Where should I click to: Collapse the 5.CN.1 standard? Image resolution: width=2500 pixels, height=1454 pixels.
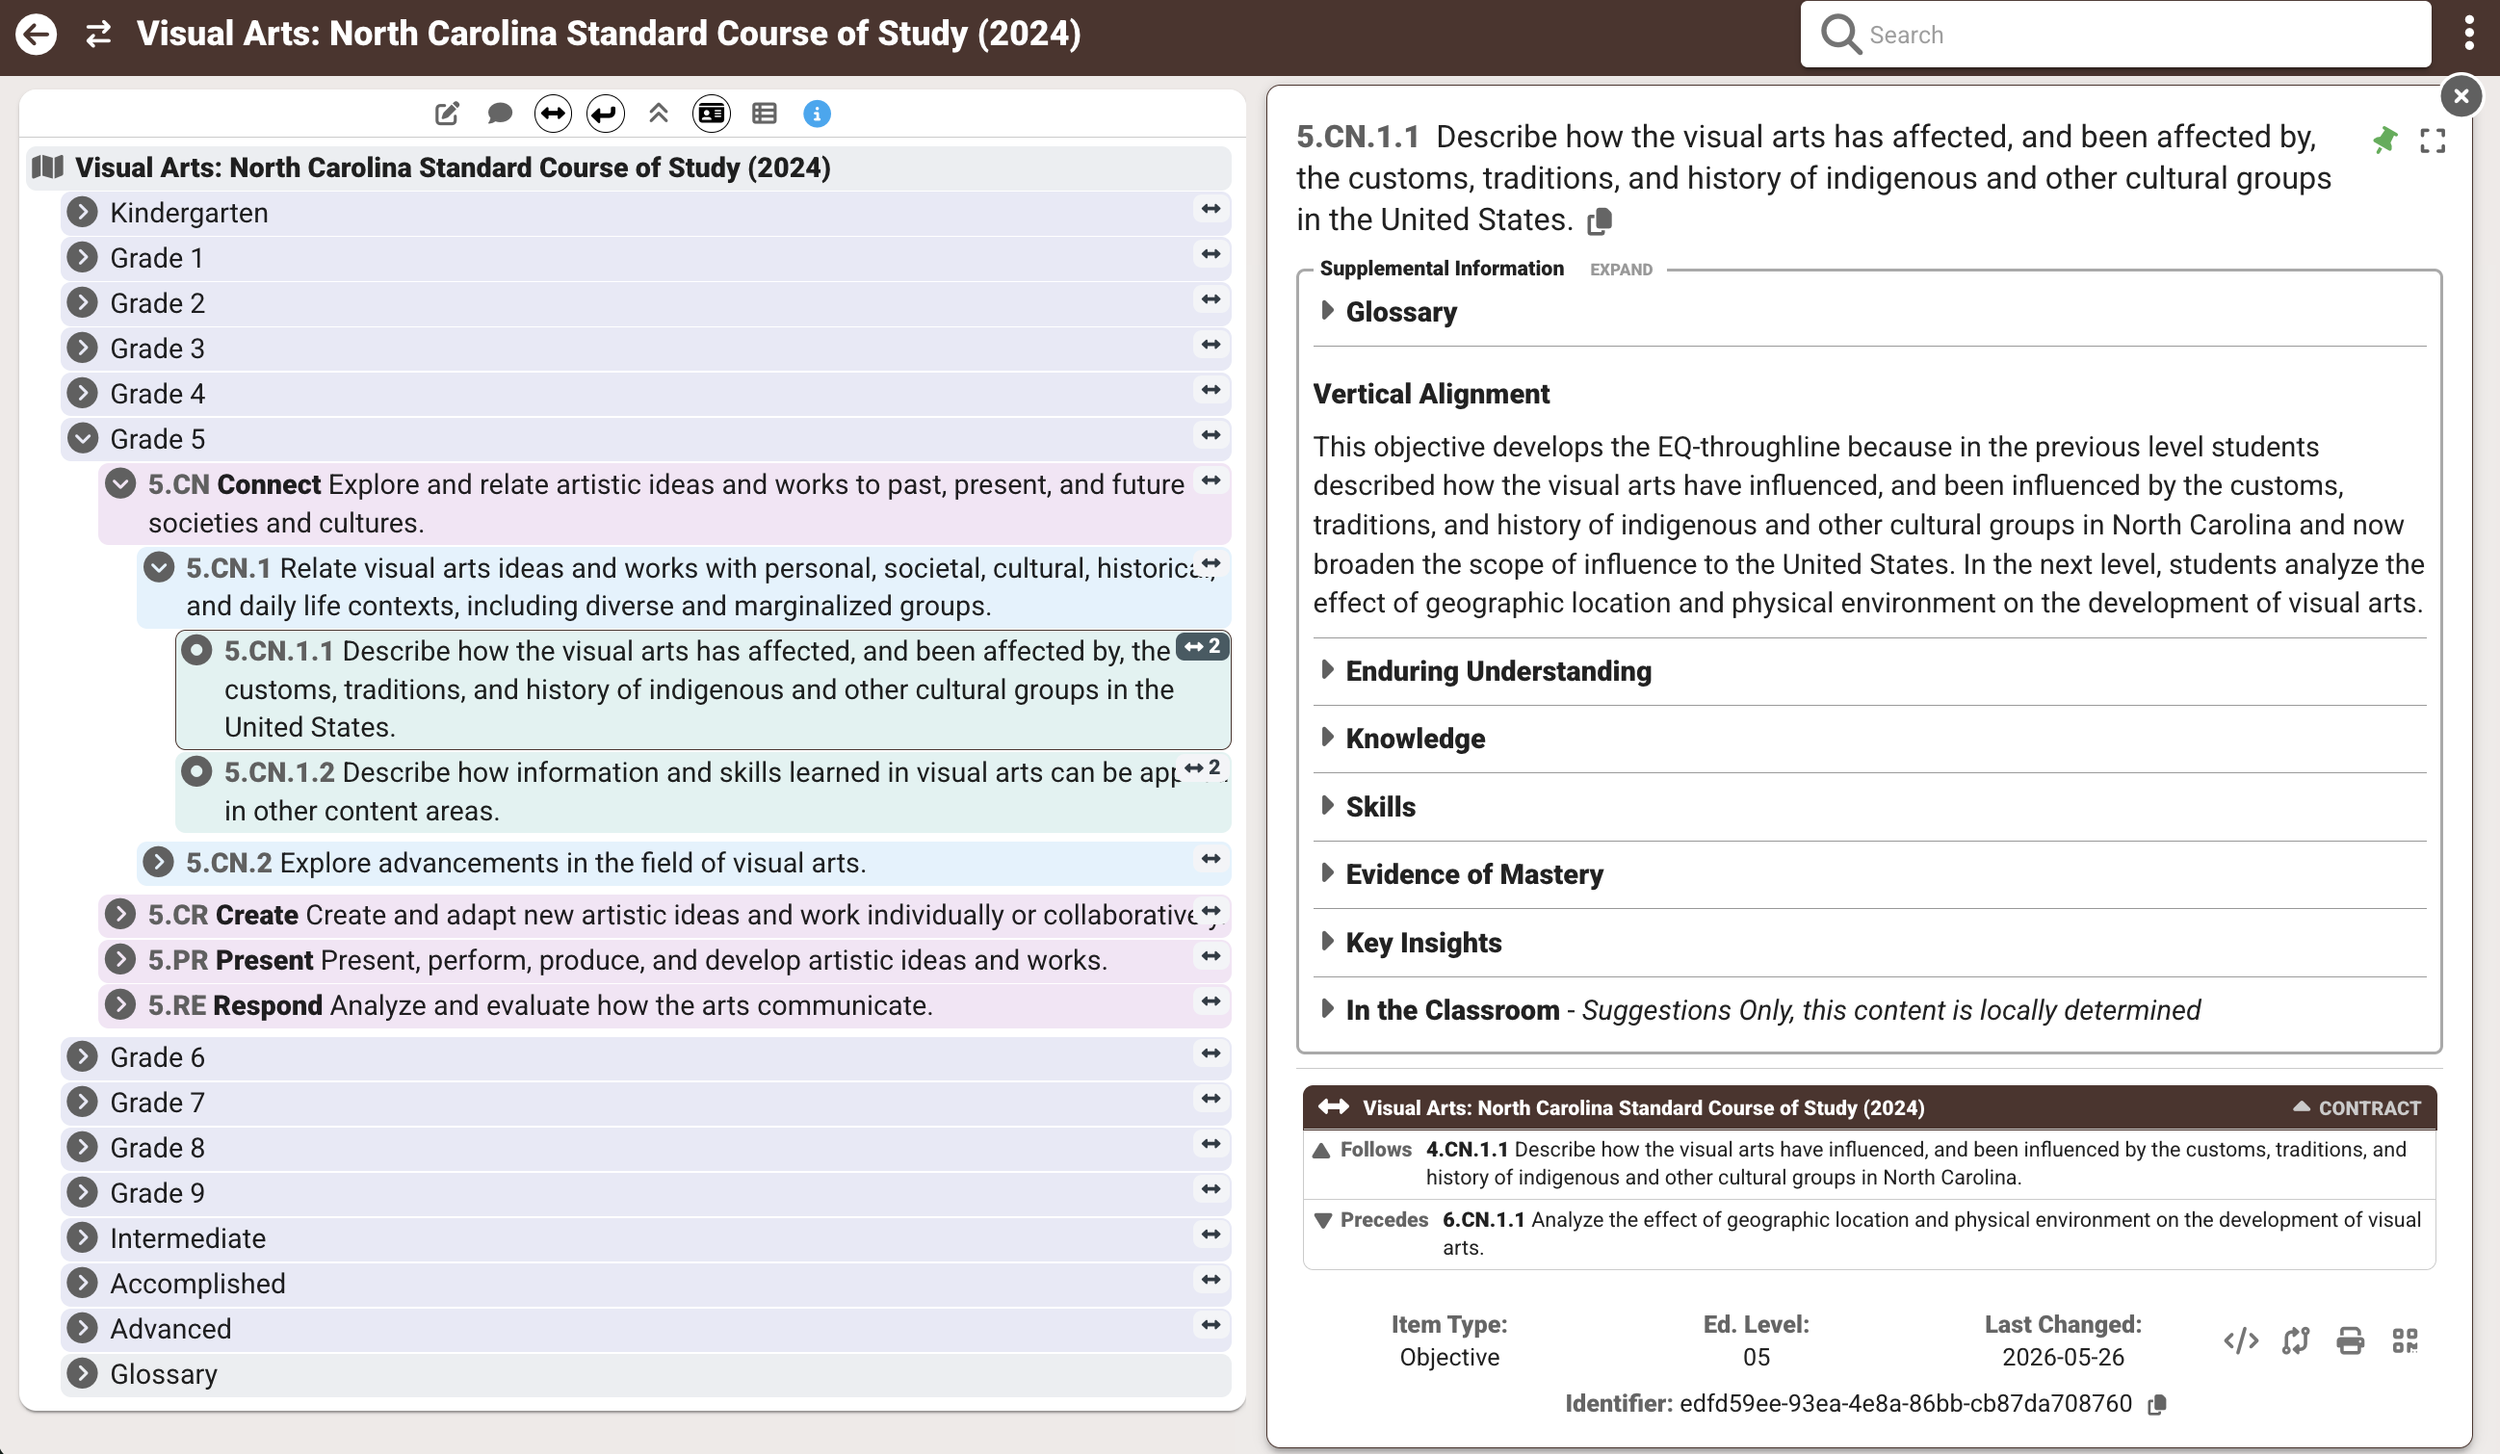(x=158, y=567)
